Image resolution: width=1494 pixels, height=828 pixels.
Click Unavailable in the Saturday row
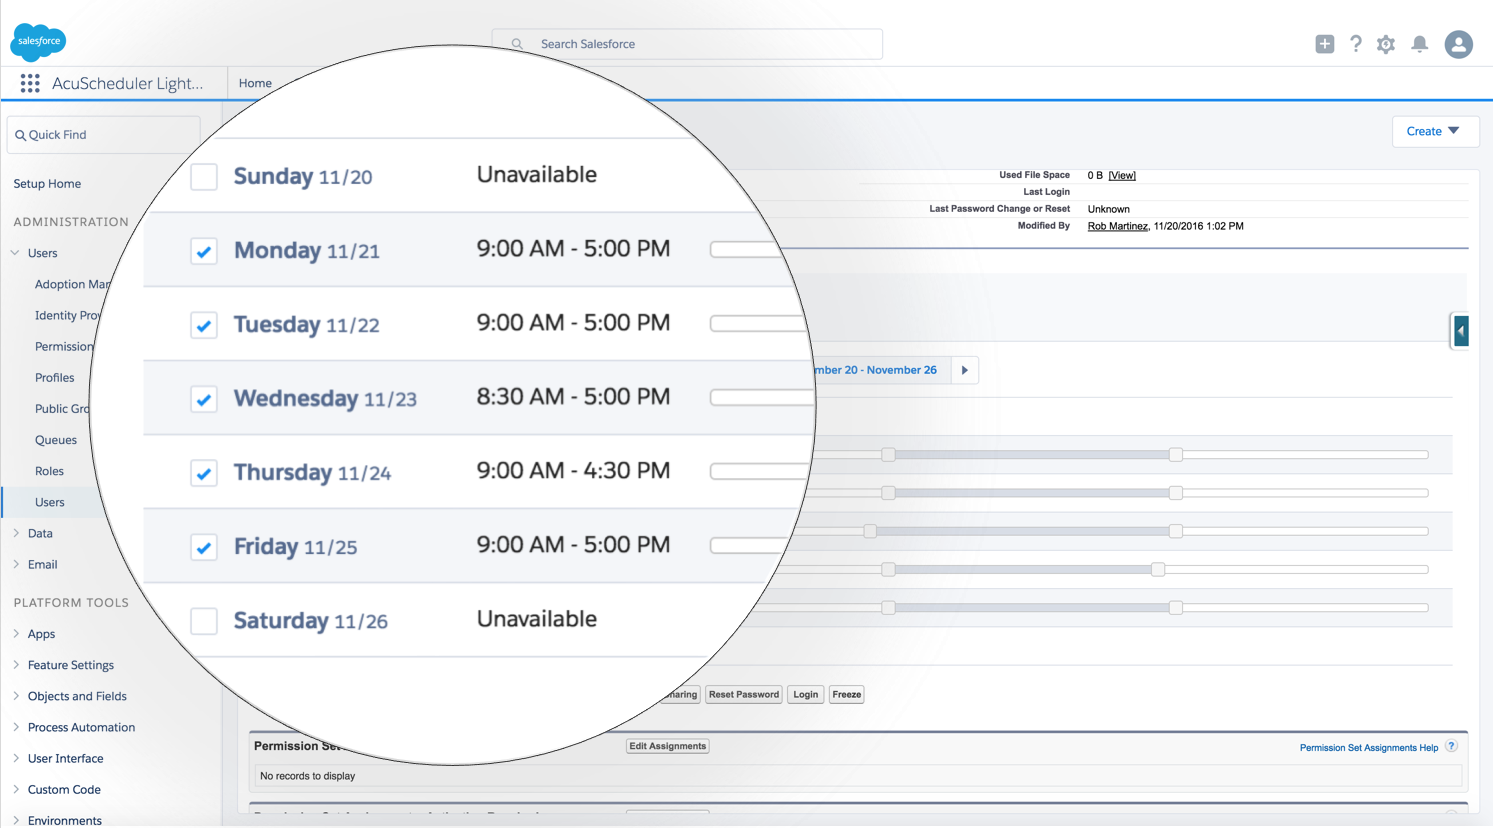(537, 619)
